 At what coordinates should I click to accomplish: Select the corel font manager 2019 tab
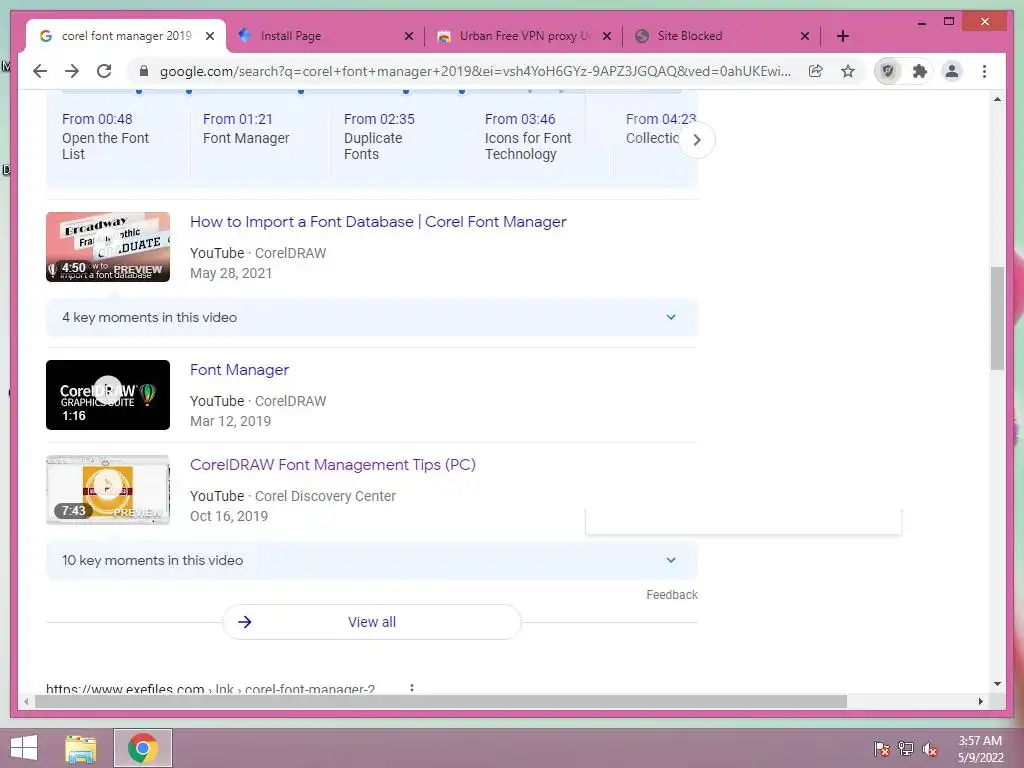tap(126, 36)
